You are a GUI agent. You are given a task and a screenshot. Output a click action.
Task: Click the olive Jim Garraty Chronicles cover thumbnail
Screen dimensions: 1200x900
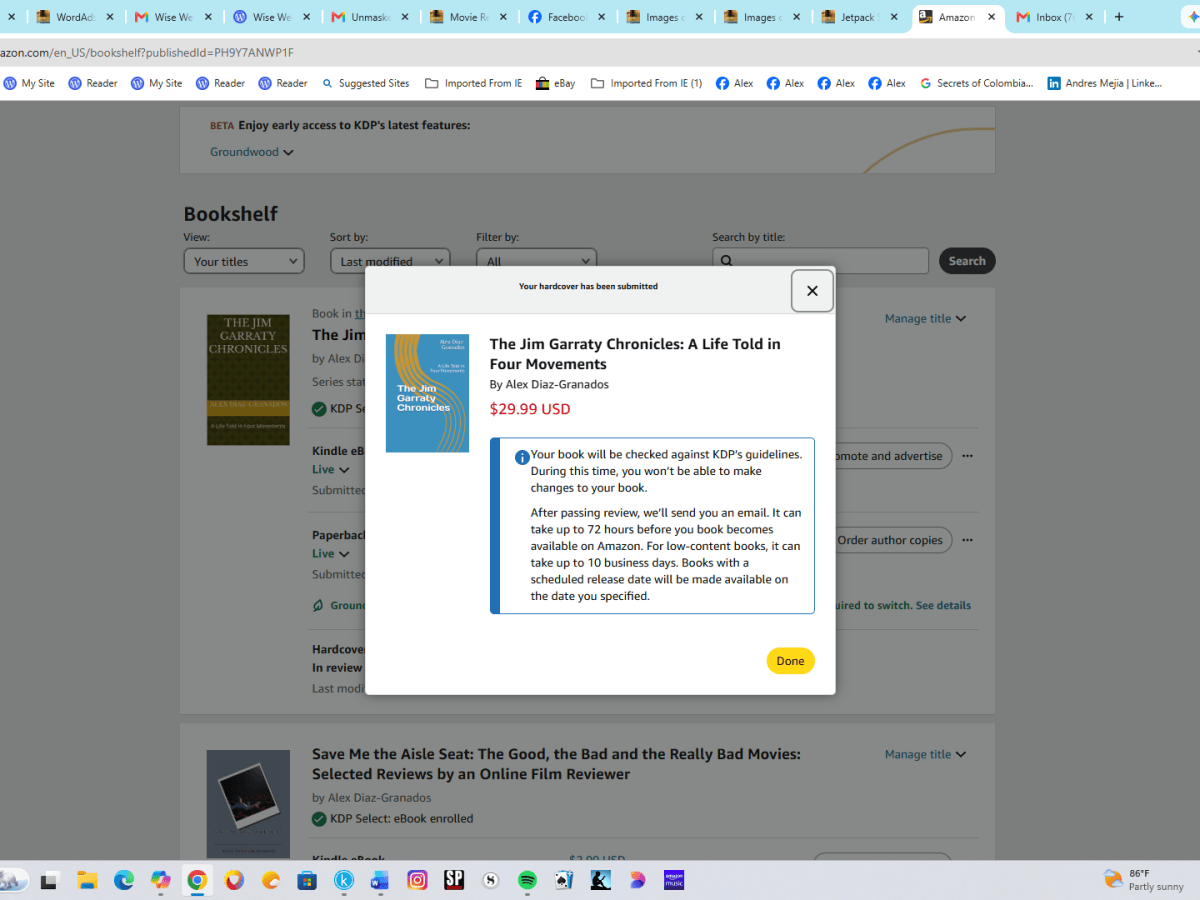tap(248, 380)
